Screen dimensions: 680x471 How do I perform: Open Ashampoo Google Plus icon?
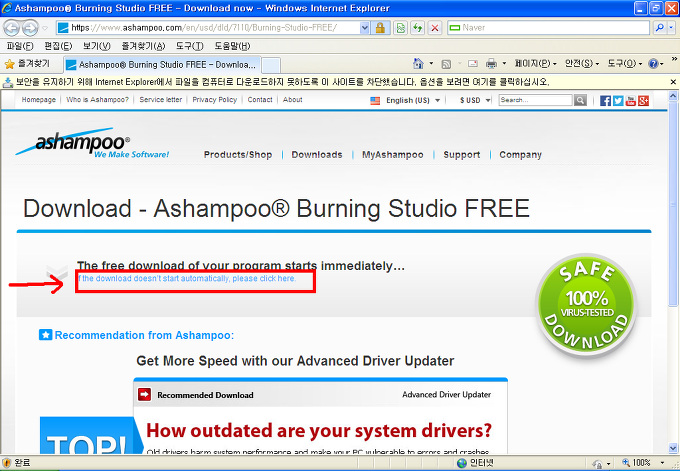click(643, 101)
